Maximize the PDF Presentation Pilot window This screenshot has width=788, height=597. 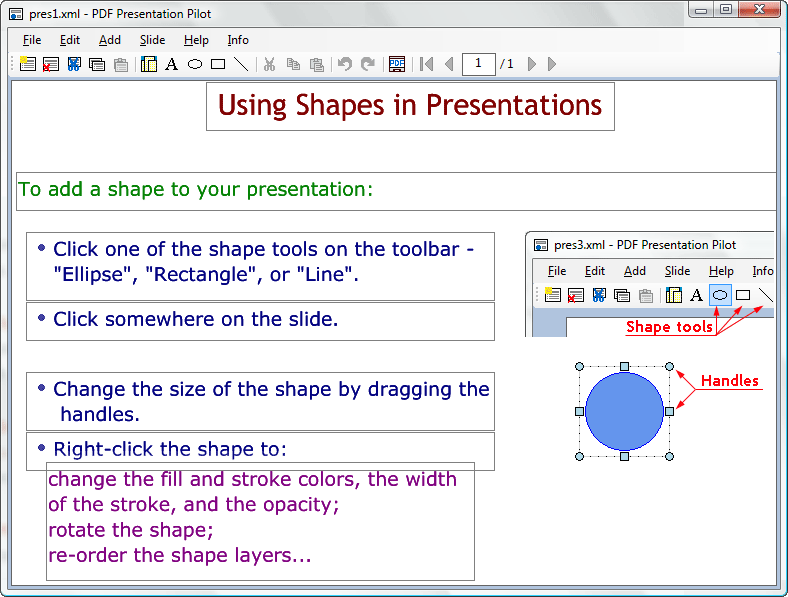[x=726, y=10]
